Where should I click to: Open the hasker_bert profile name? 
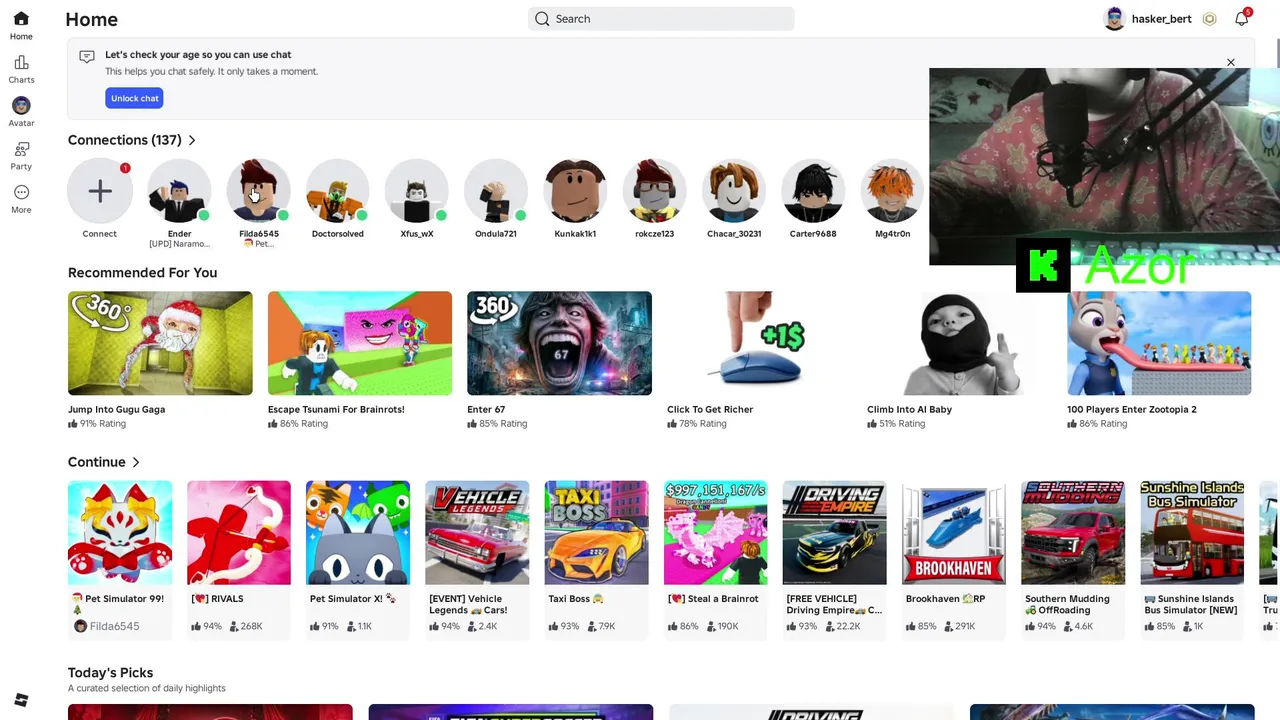[x=1162, y=19]
